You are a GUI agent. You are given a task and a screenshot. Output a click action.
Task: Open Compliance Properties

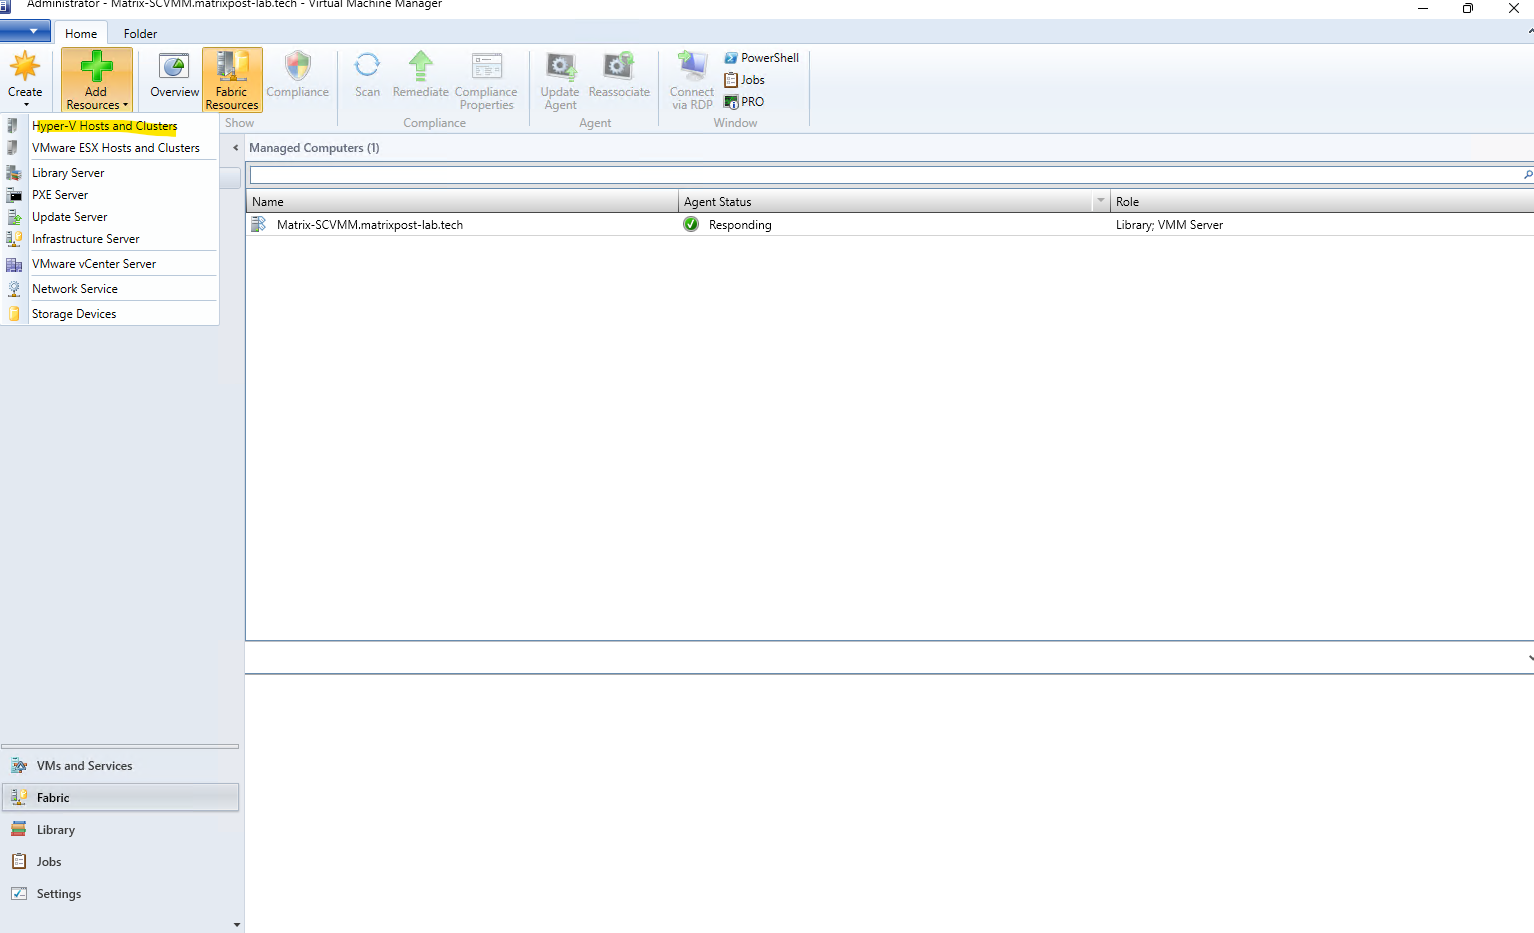click(486, 80)
